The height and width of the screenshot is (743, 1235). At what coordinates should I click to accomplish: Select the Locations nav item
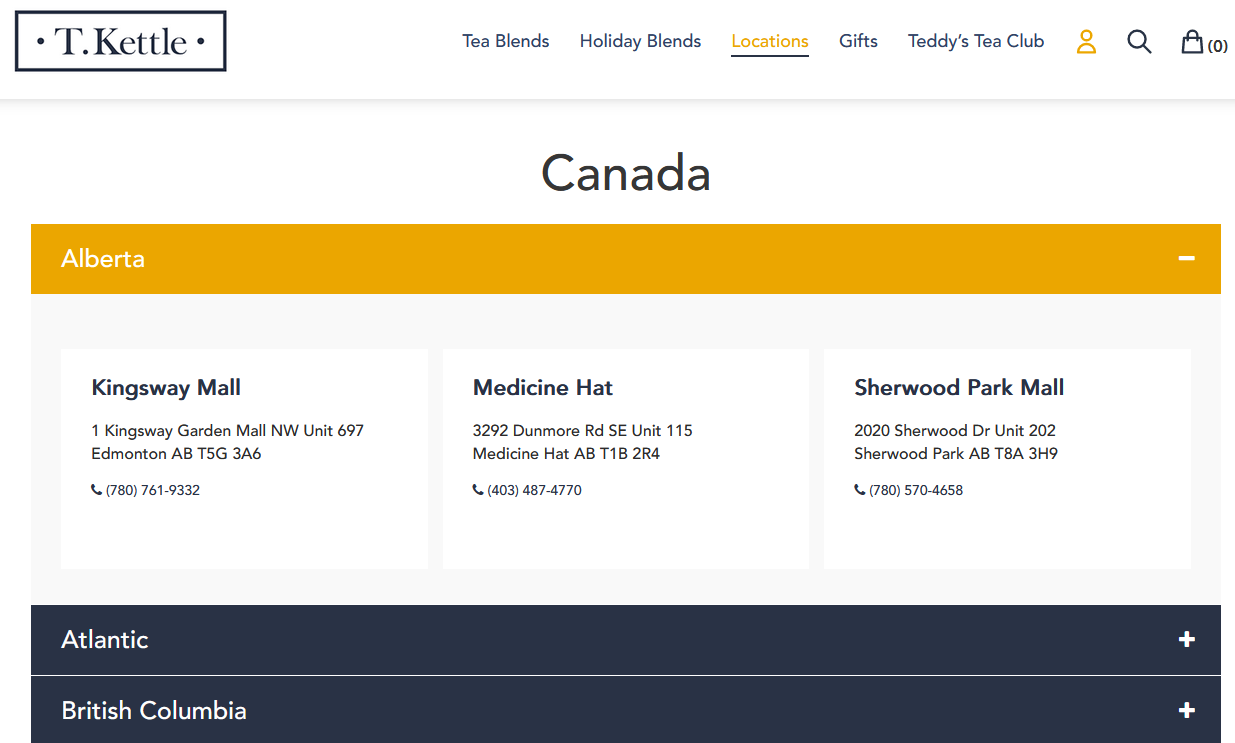[x=770, y=41]
